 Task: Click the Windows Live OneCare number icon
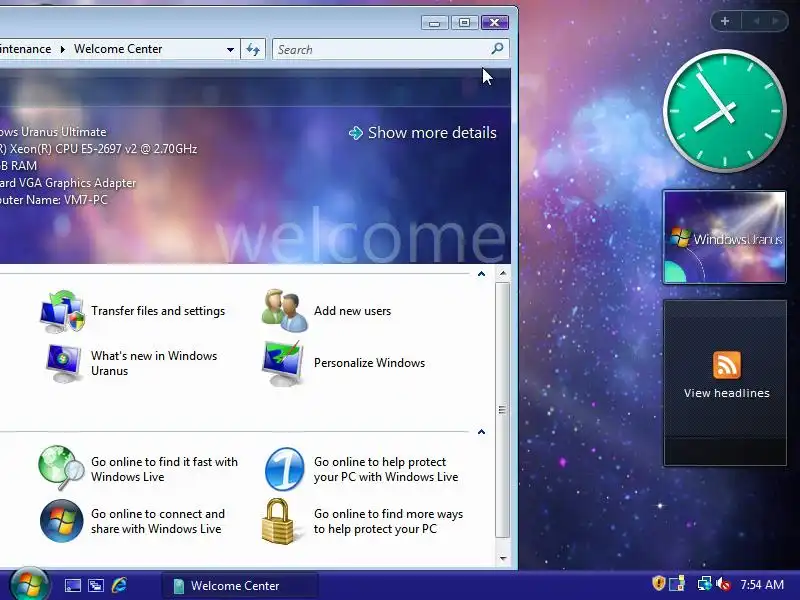click(x=284, y=469)
